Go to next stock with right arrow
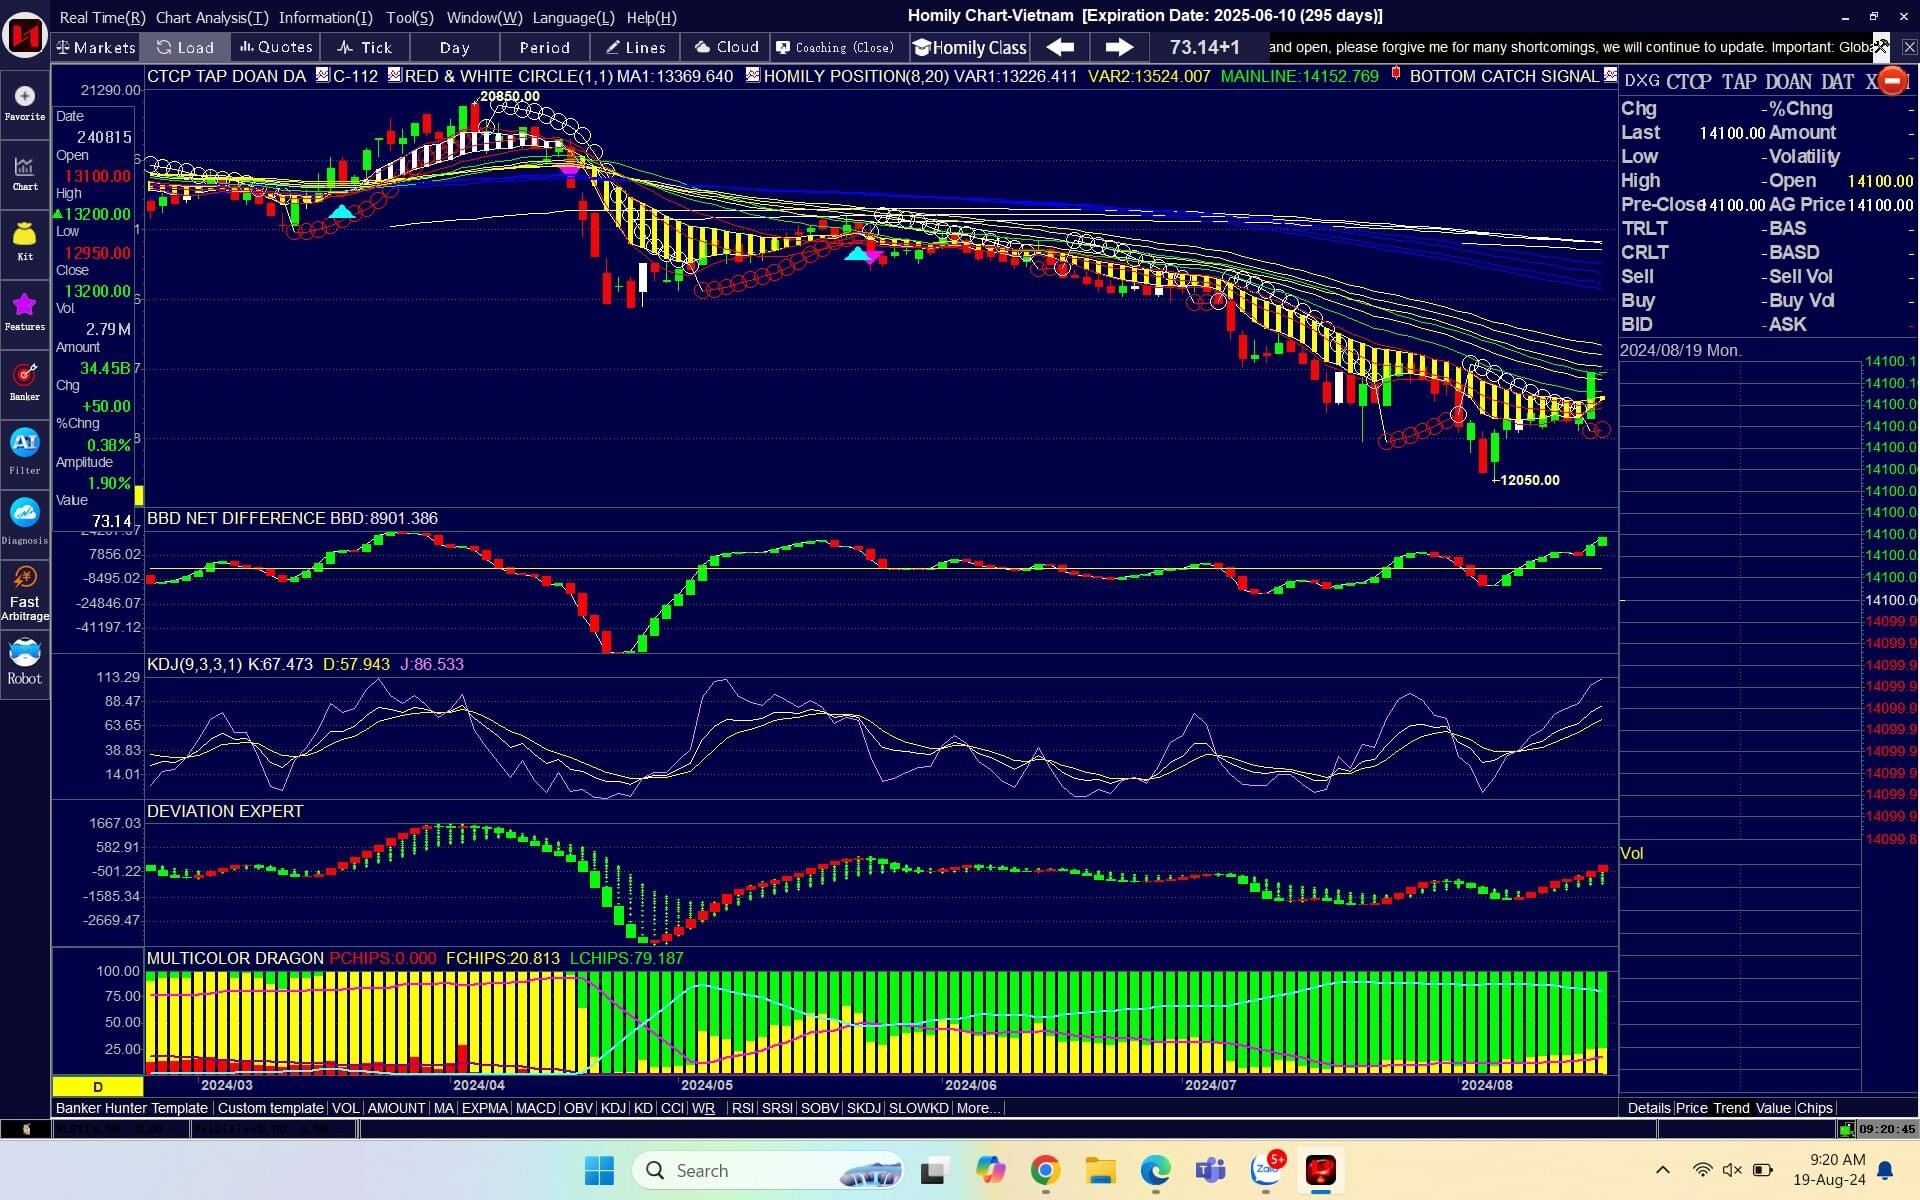The width and height of the screenshot is (1920, 1200). 1119,47
